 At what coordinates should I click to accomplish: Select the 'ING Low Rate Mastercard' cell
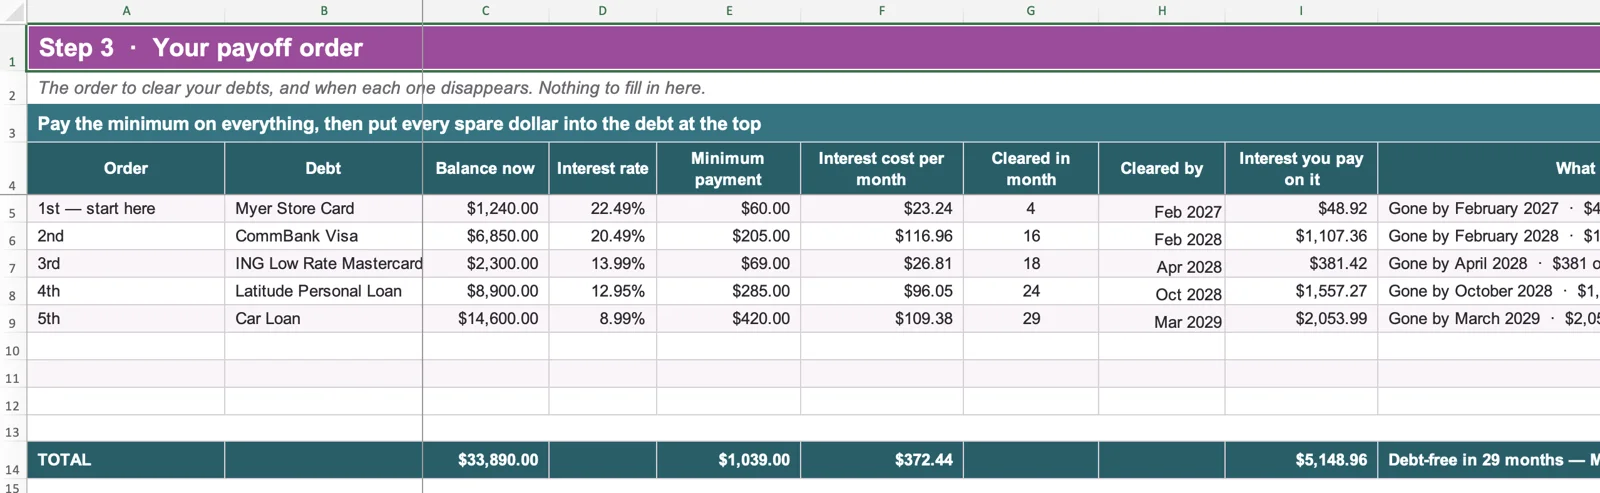pos(324,264)
